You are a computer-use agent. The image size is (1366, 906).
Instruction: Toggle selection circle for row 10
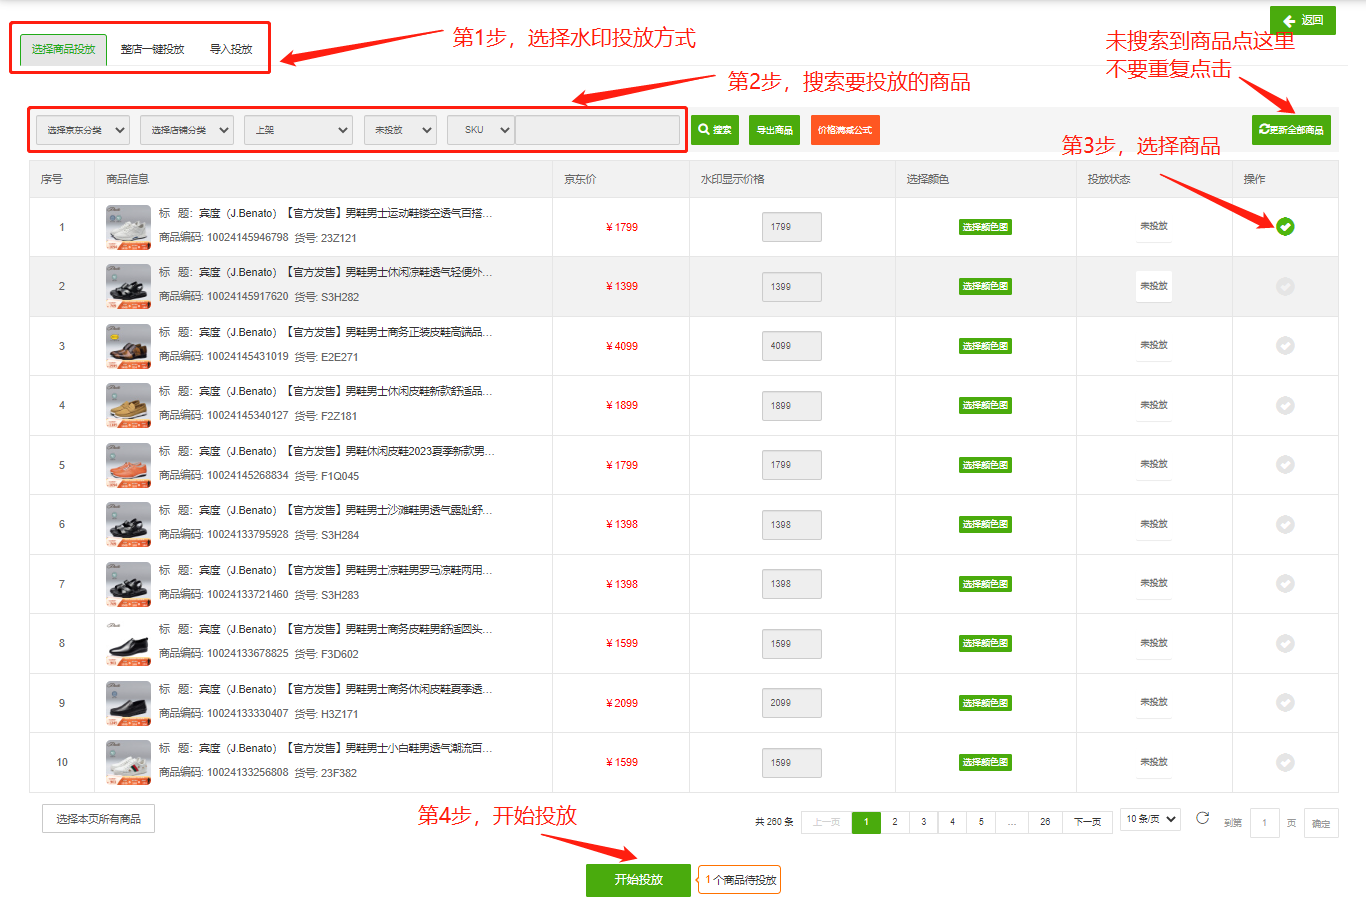tap(1285, 763)
